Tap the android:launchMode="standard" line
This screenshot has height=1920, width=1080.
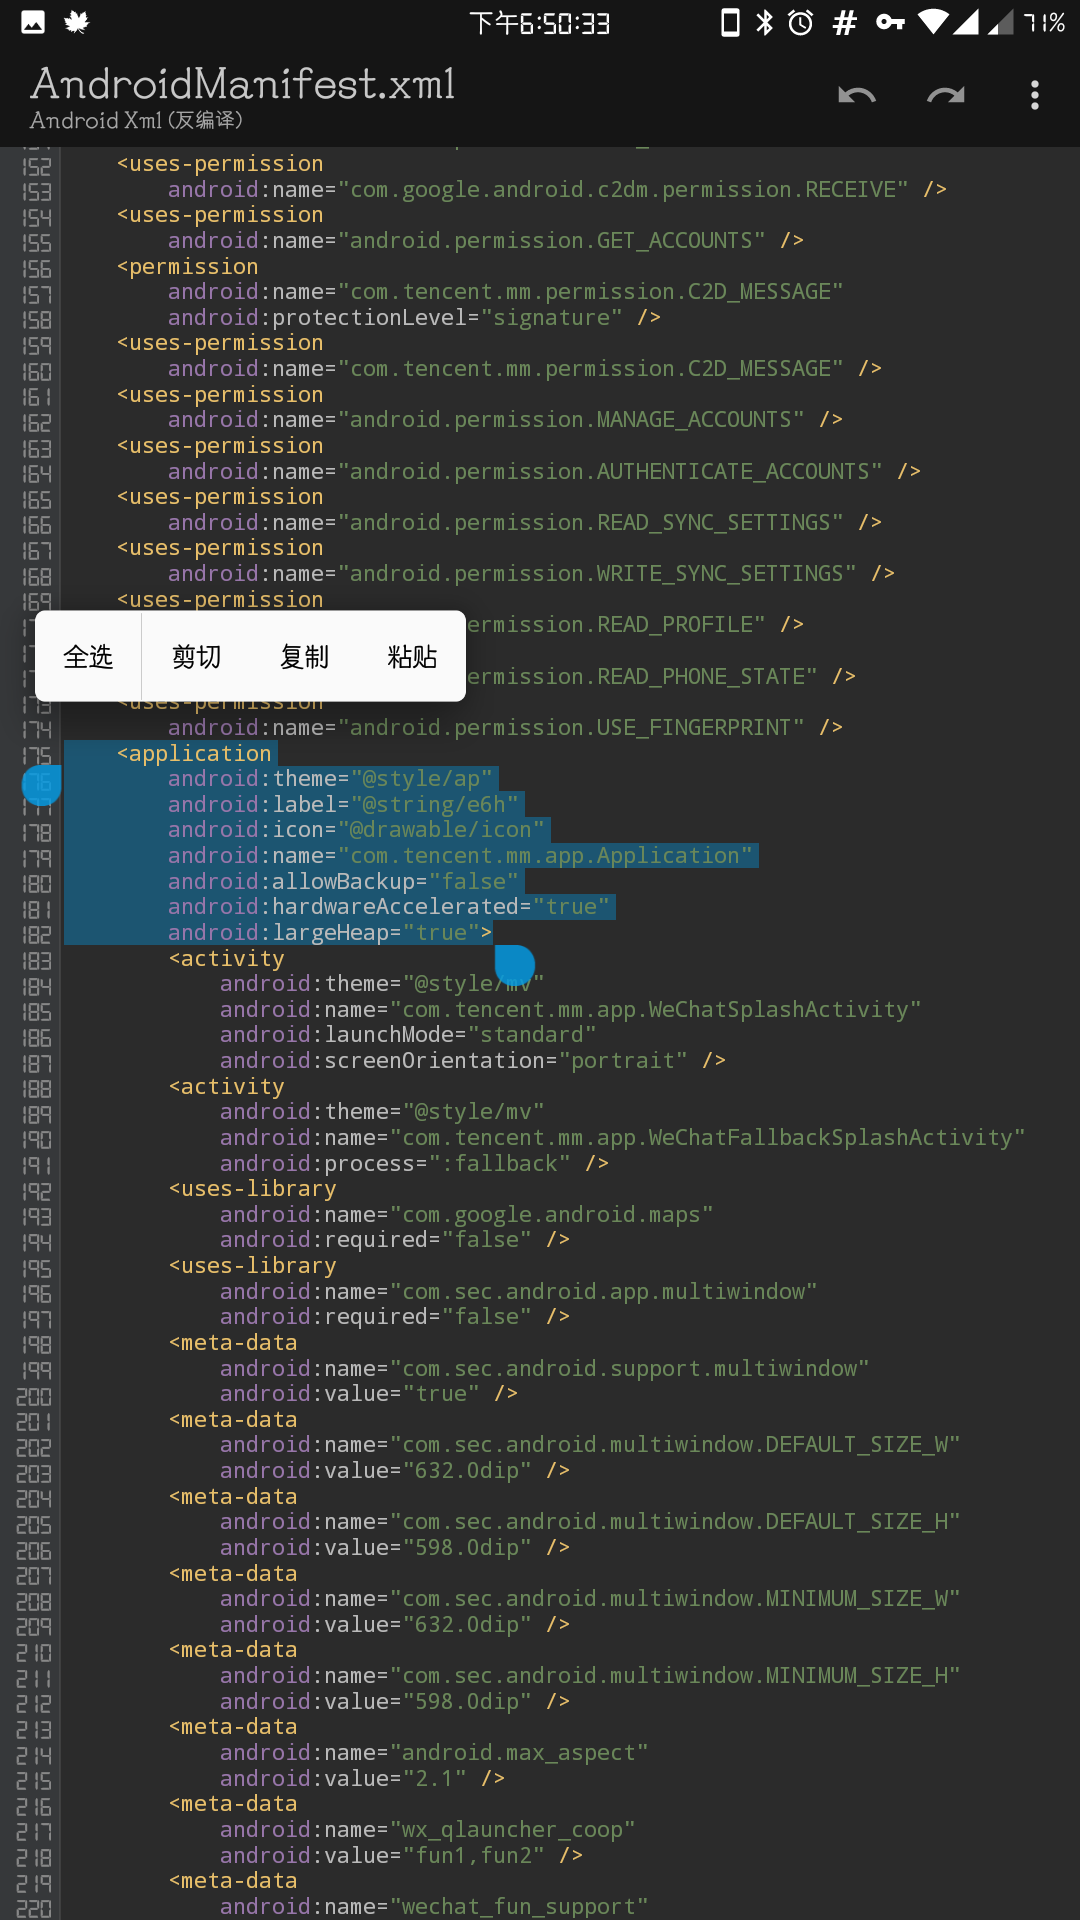tap(408, 1035)
